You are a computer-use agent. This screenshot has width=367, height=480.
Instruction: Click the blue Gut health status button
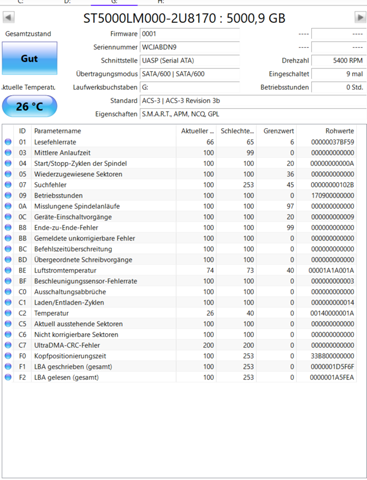[x=30, y=58]
